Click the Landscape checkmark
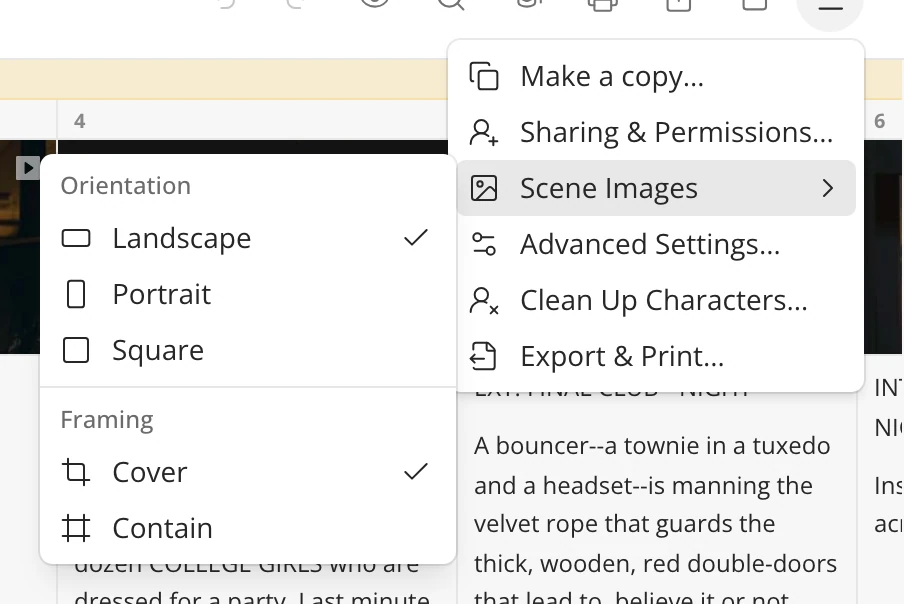 416,237
